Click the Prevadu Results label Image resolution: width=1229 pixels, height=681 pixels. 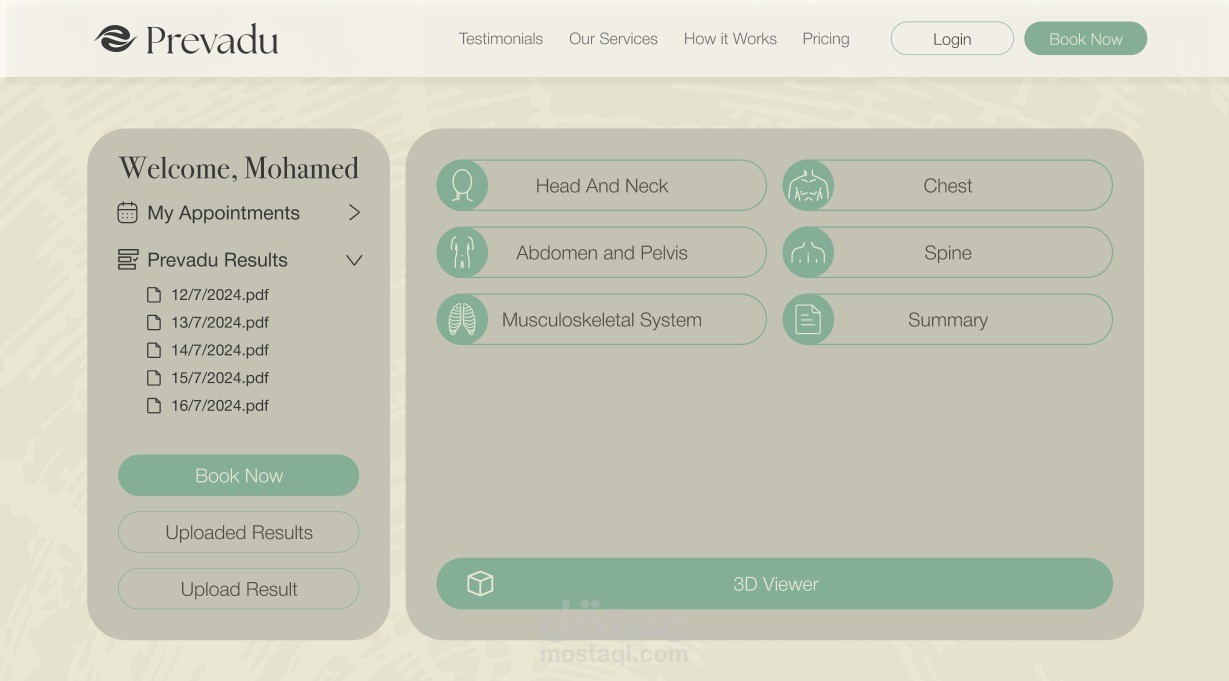(217, 260)
